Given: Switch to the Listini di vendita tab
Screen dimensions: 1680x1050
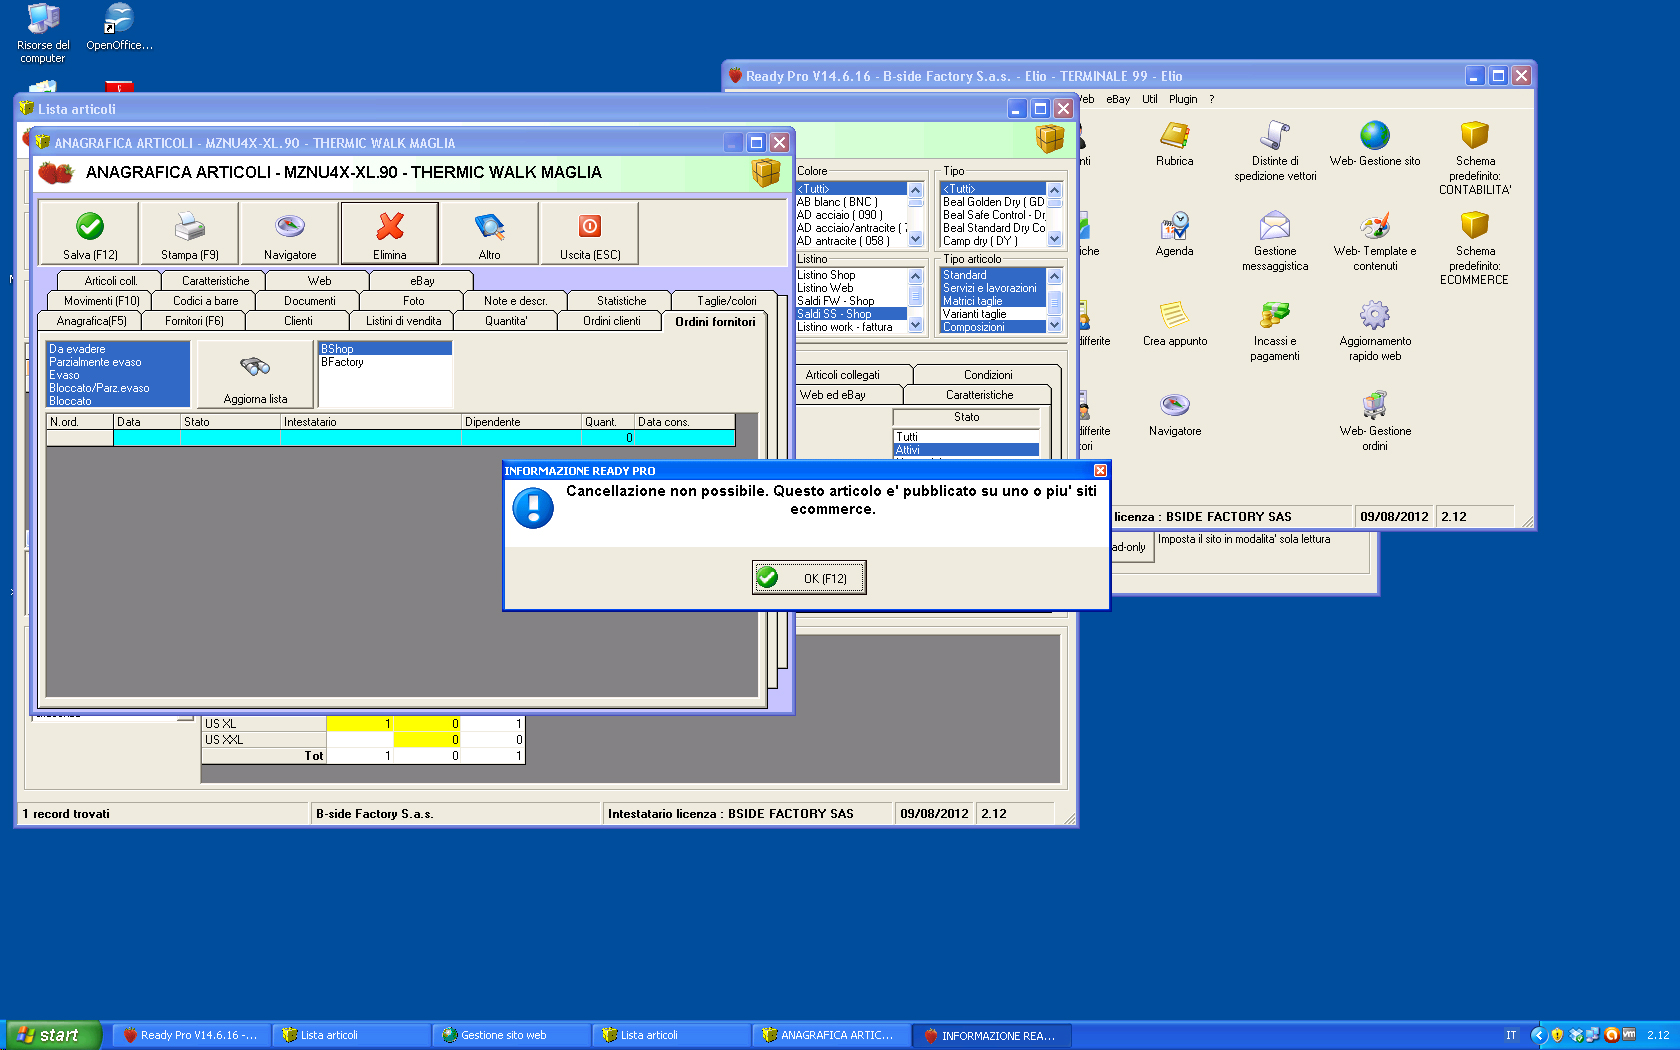Looking at the screenshot, I should click(403, 321).
